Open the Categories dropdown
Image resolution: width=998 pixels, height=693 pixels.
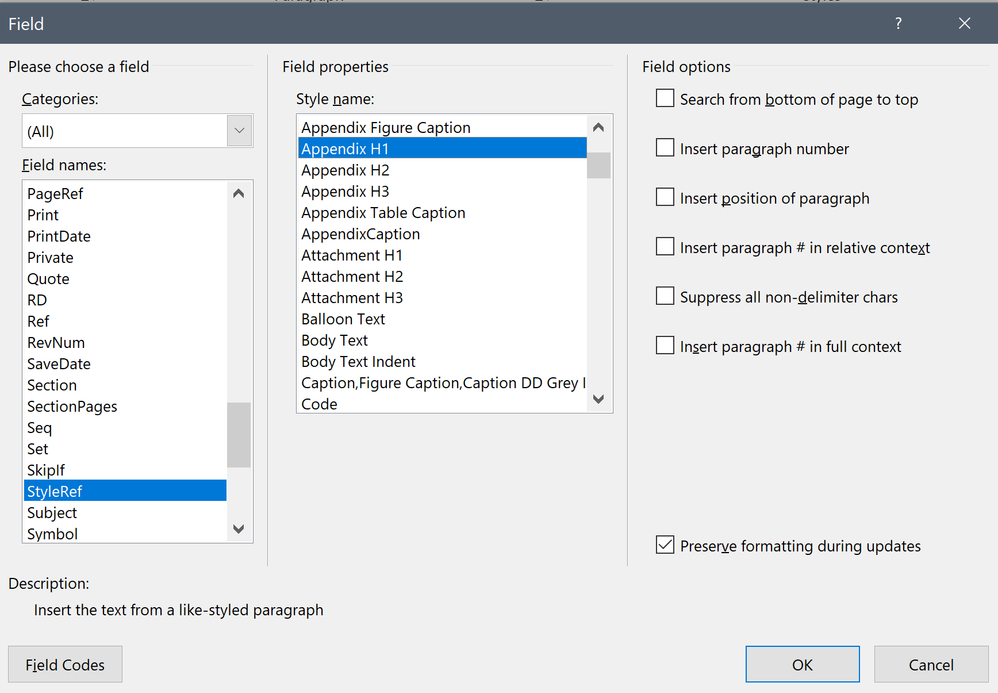click(x=239, y=131)
